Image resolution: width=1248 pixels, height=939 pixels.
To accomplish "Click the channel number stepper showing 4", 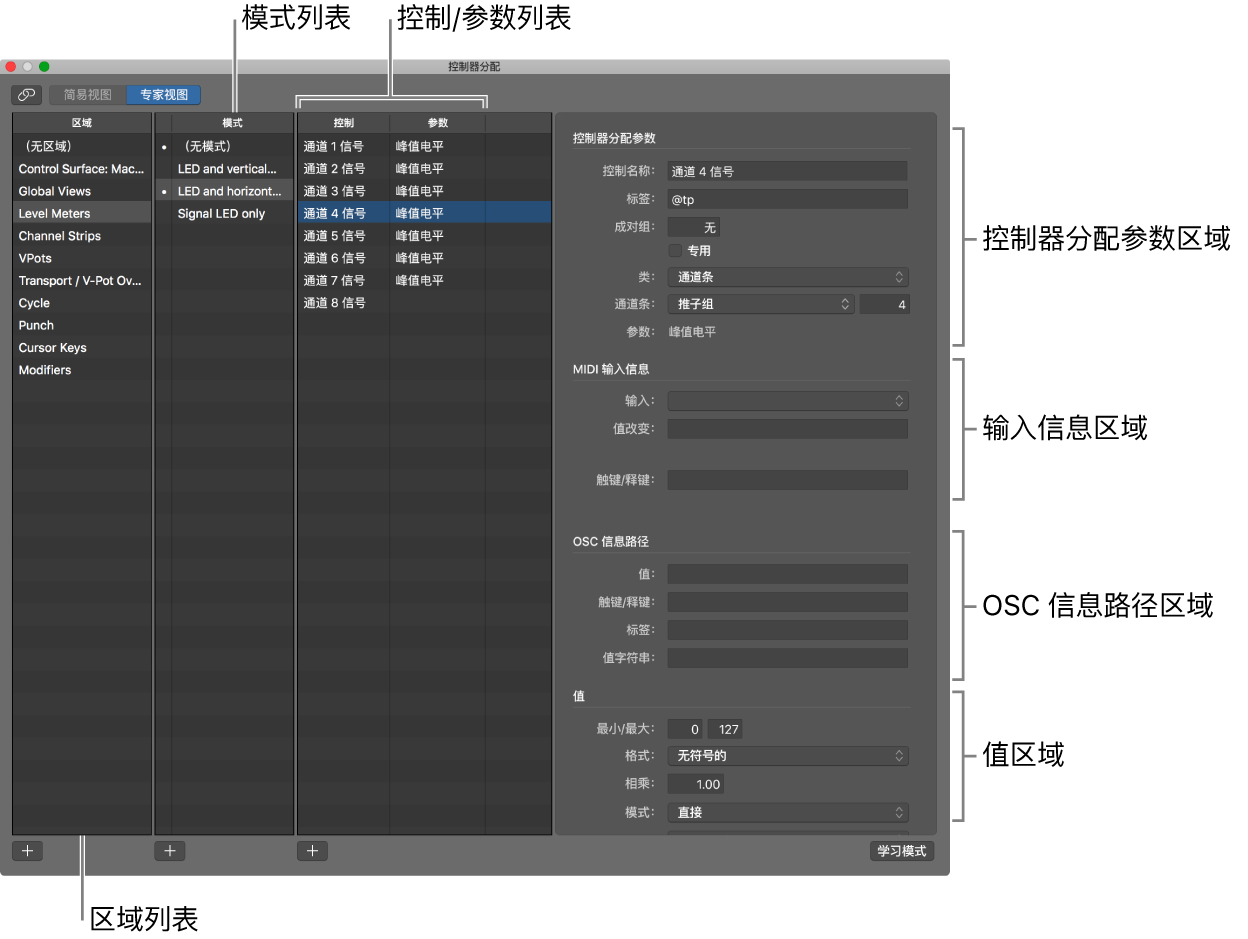I will coord(885,304).
